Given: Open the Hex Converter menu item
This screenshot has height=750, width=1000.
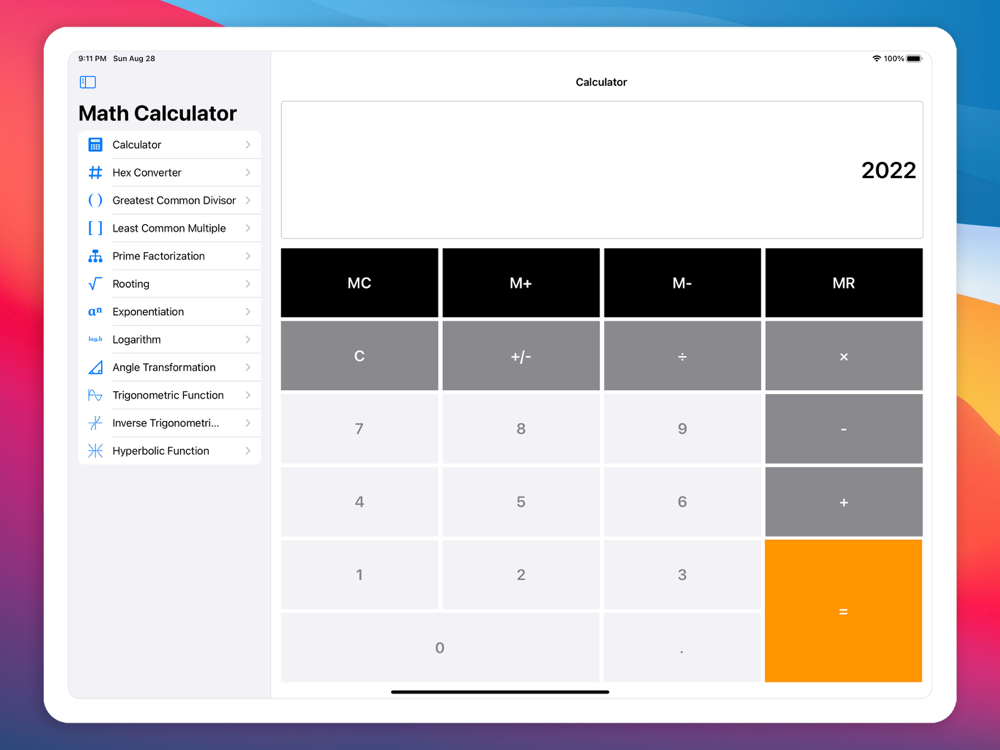Looking at the screenshot, I should tap(170, 173).
